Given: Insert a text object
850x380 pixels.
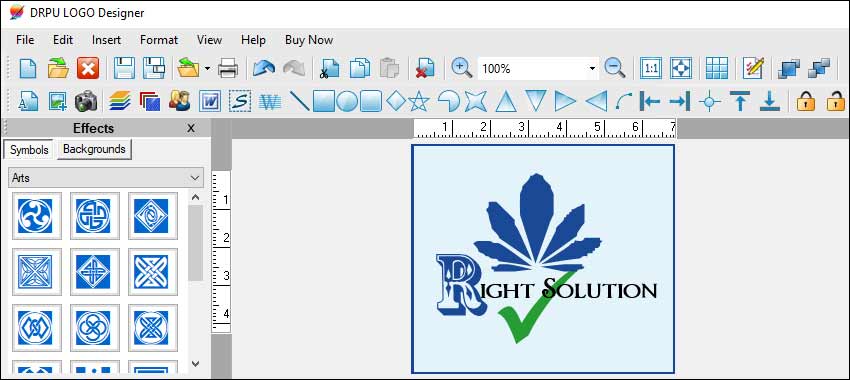Looking at the screenshot, I should pos(28,101).
